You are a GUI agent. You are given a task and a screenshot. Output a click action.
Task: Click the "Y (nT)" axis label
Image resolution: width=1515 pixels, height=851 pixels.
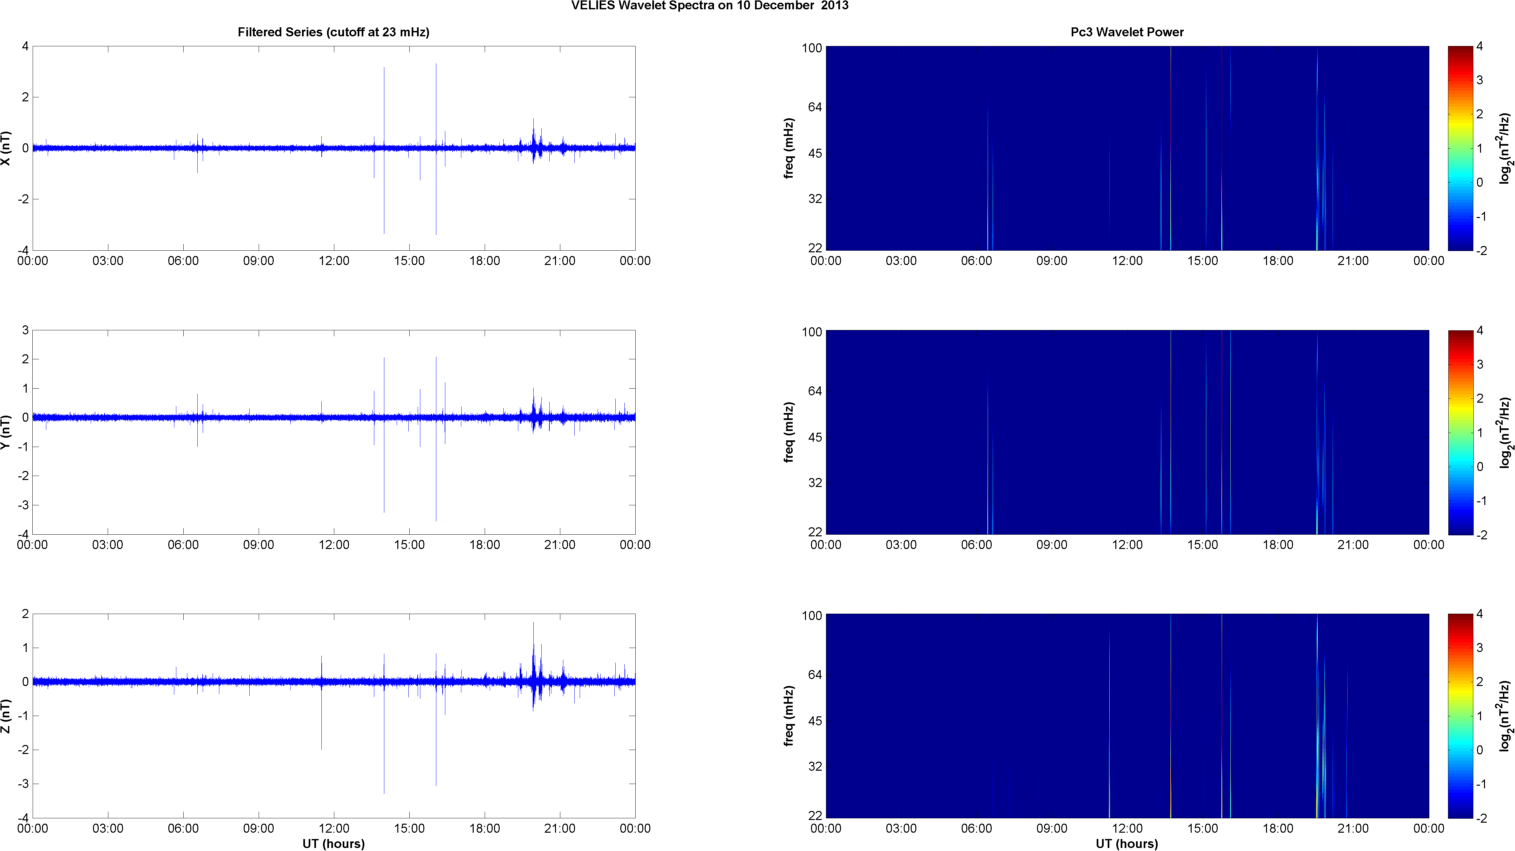click(7, 432)
